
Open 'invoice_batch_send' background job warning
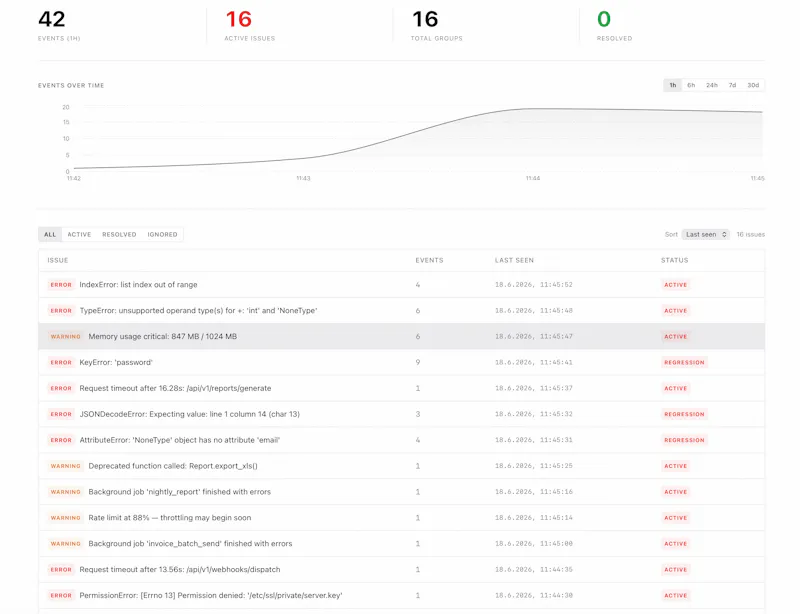click(x=401, y=544)
